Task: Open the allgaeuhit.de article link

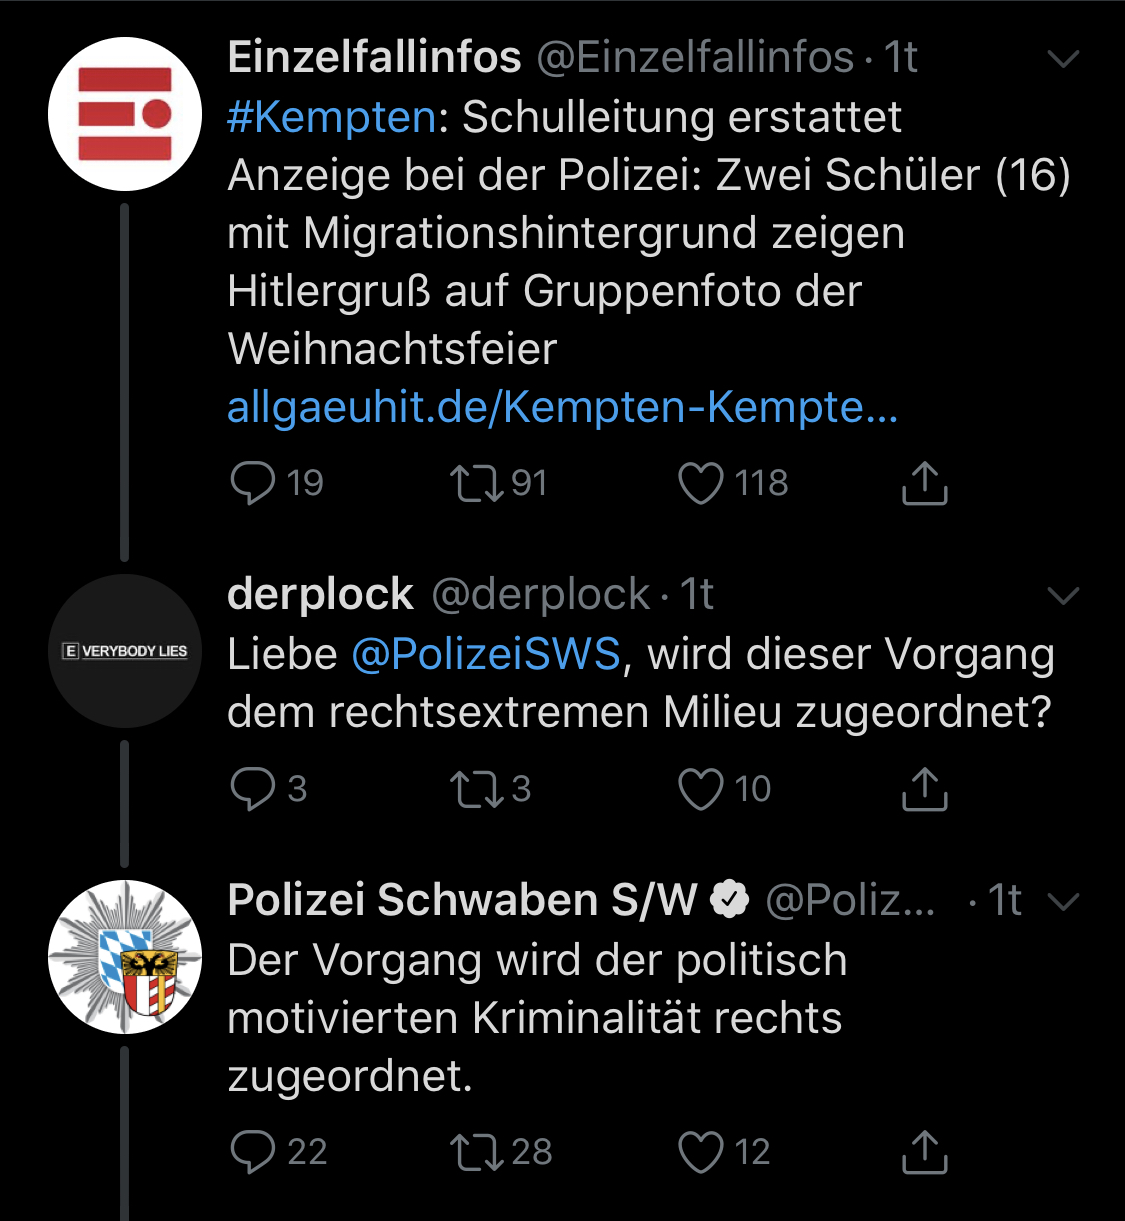Action: 562,407
